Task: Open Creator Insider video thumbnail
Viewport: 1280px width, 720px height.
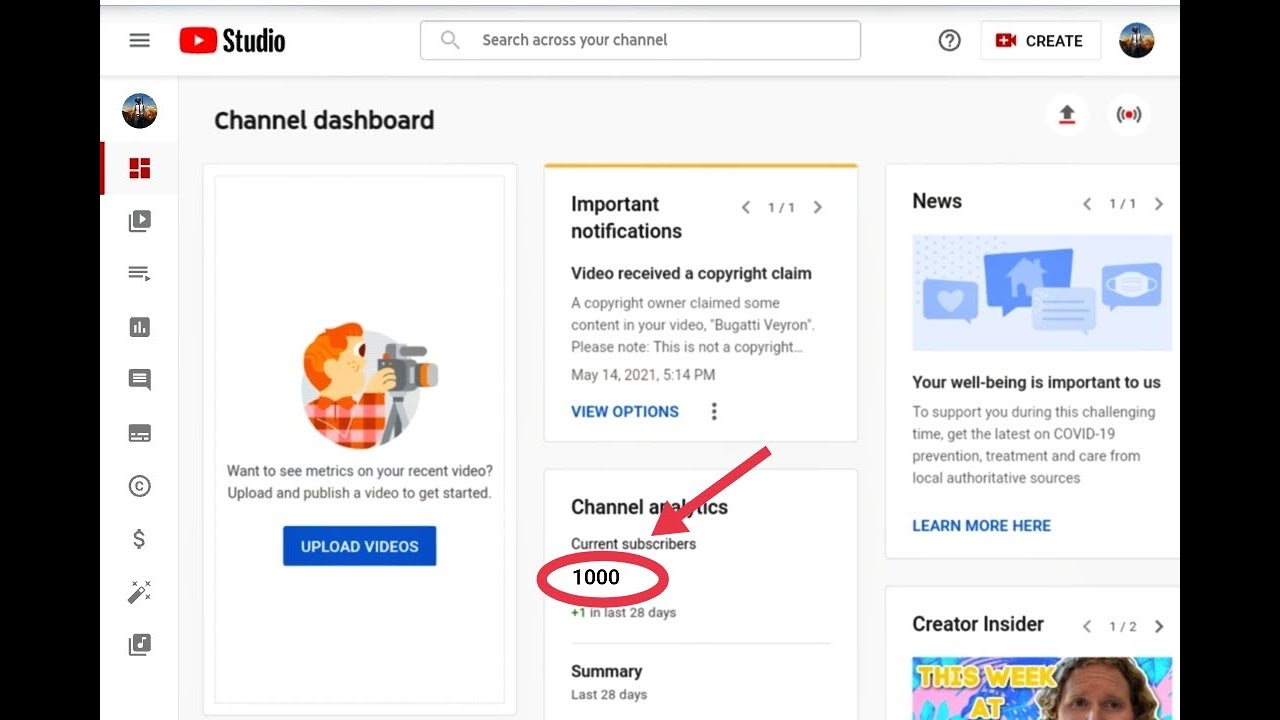Action: pyautogui.click(x=1042, y=688)
